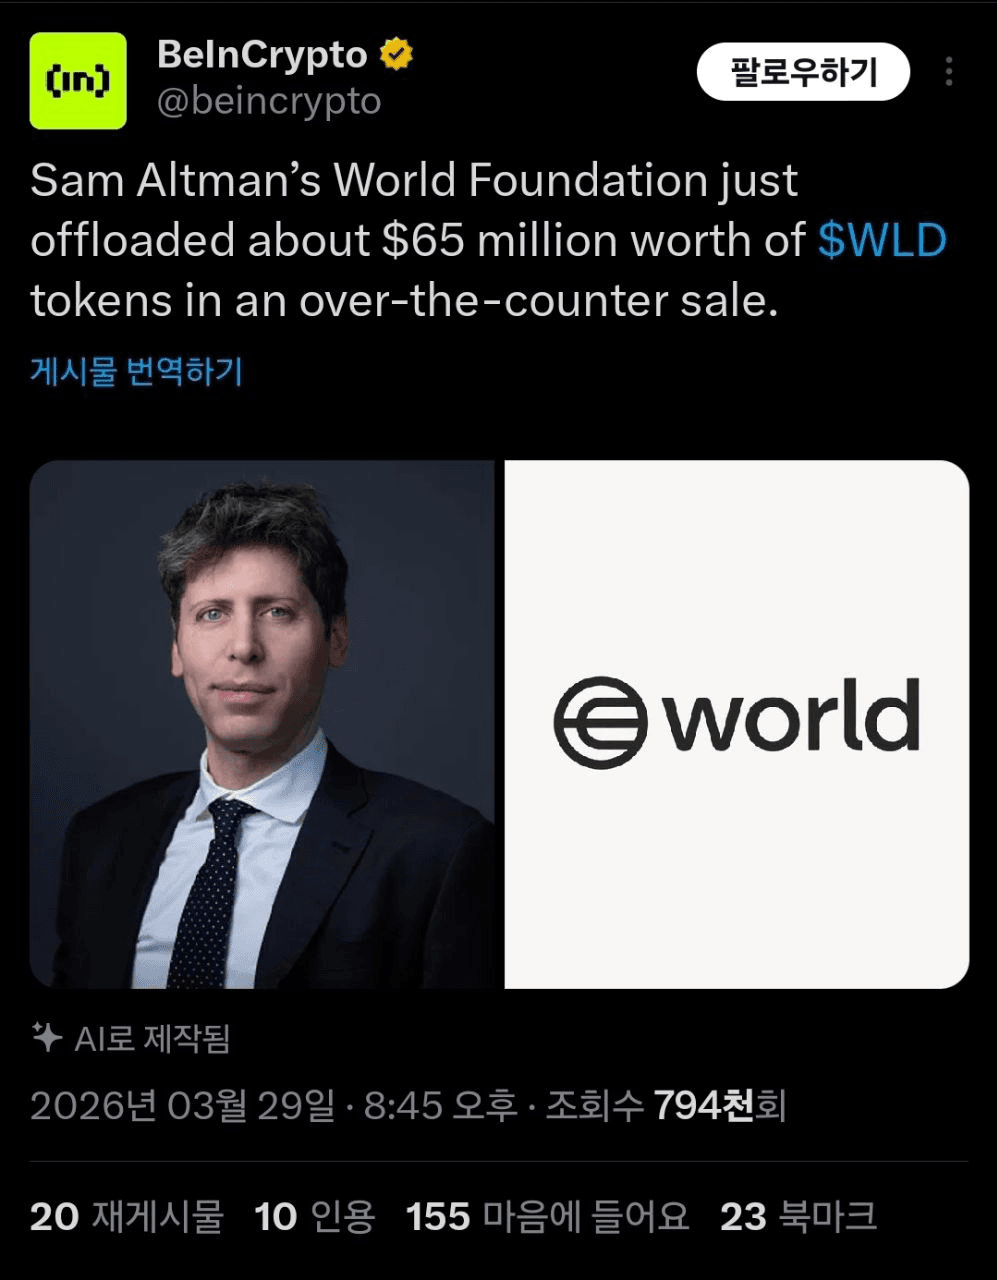This screenshot has width=997, height=1280.
Task: Open the $WLD cashtag link
Action: (x=881, y=241)
